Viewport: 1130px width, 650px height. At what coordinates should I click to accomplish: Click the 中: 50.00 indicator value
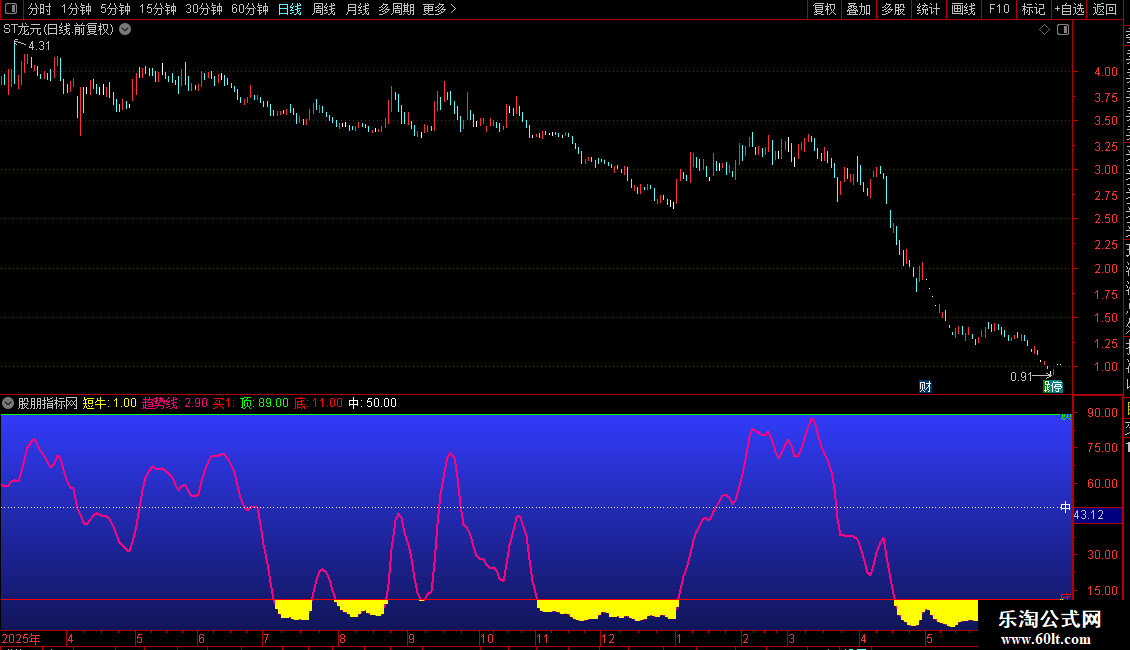pos(373,403)
